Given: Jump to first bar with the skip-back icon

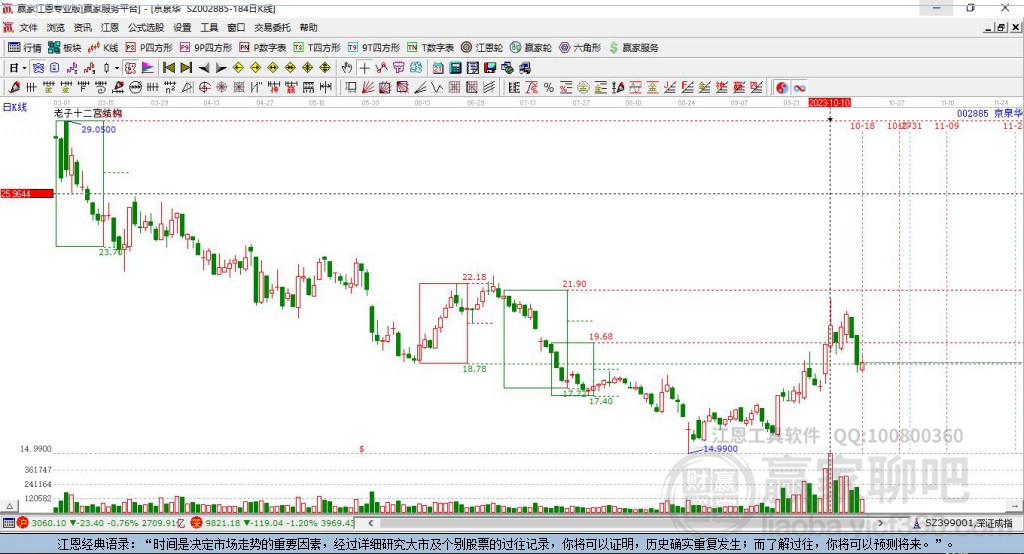Looking at the screenshot, I should [169, 68].
